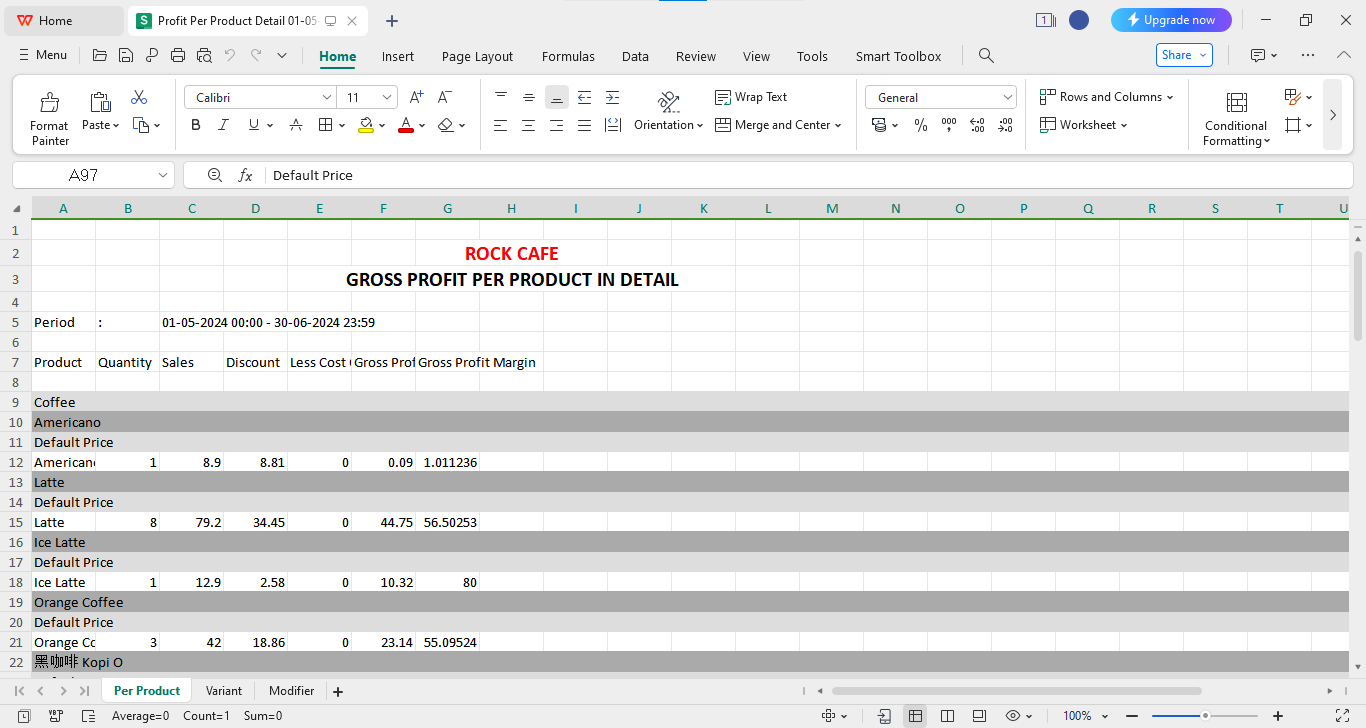Toggle Bold formatting

tap(196, 125)
